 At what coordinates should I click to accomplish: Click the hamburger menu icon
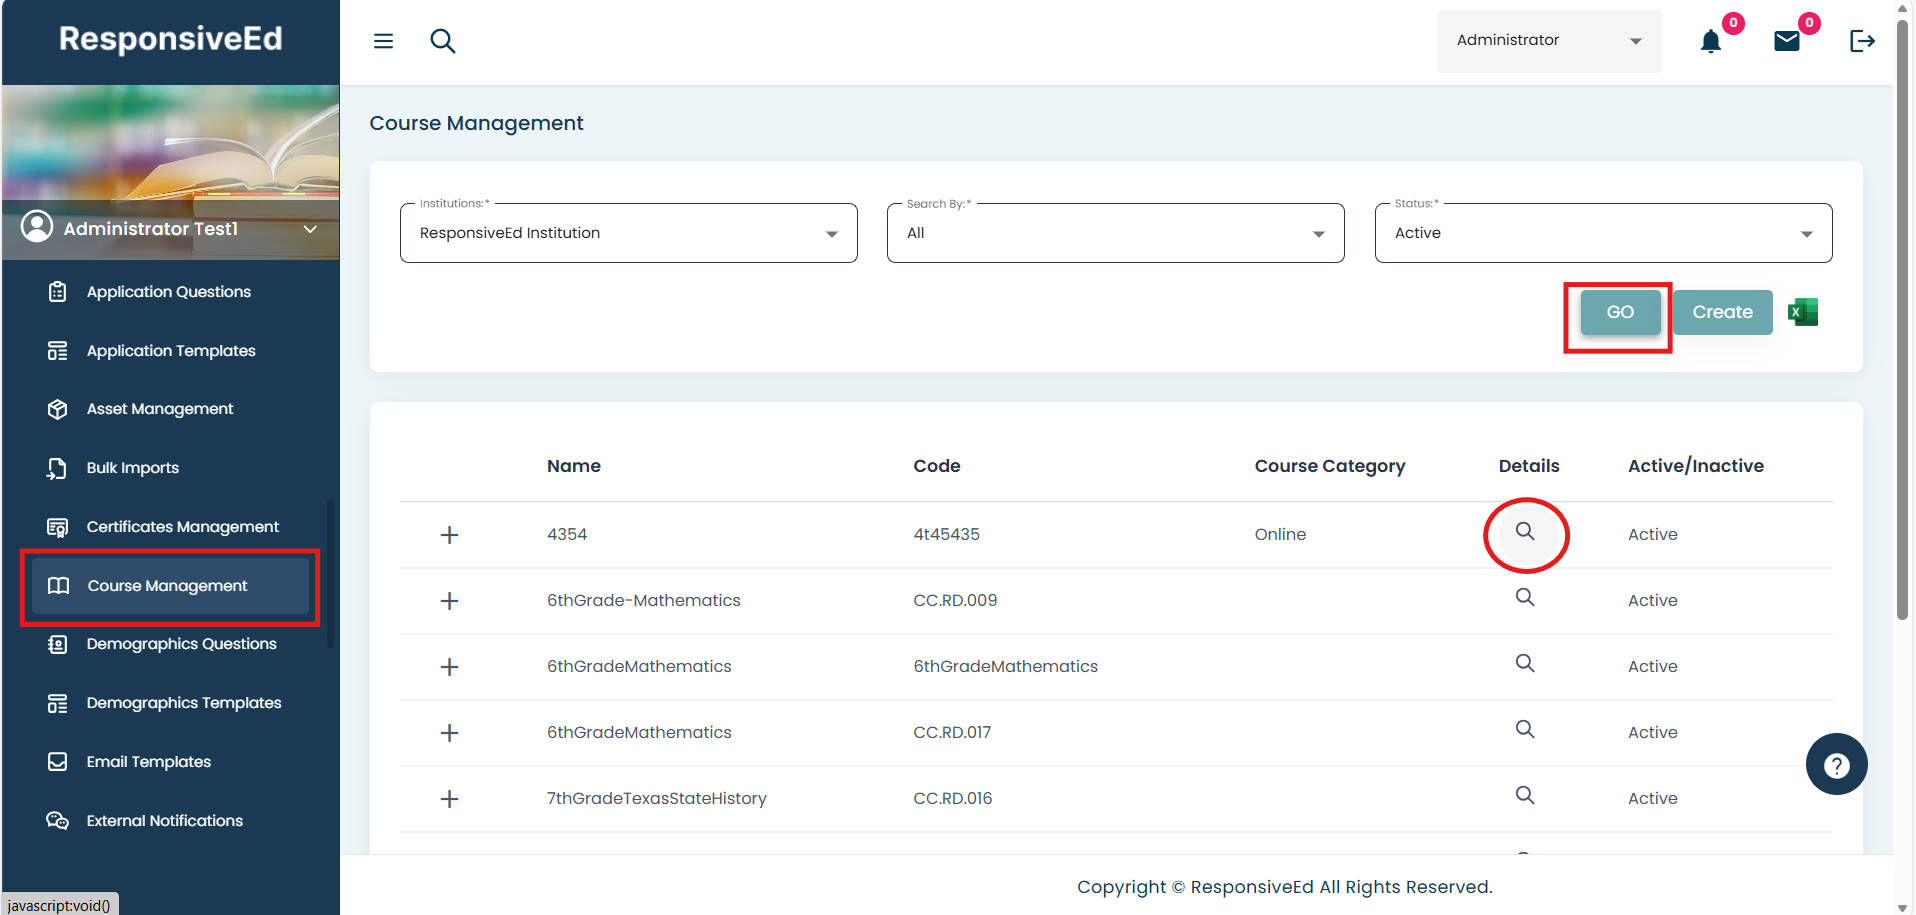pyautogui.click(x=383, y=41)
